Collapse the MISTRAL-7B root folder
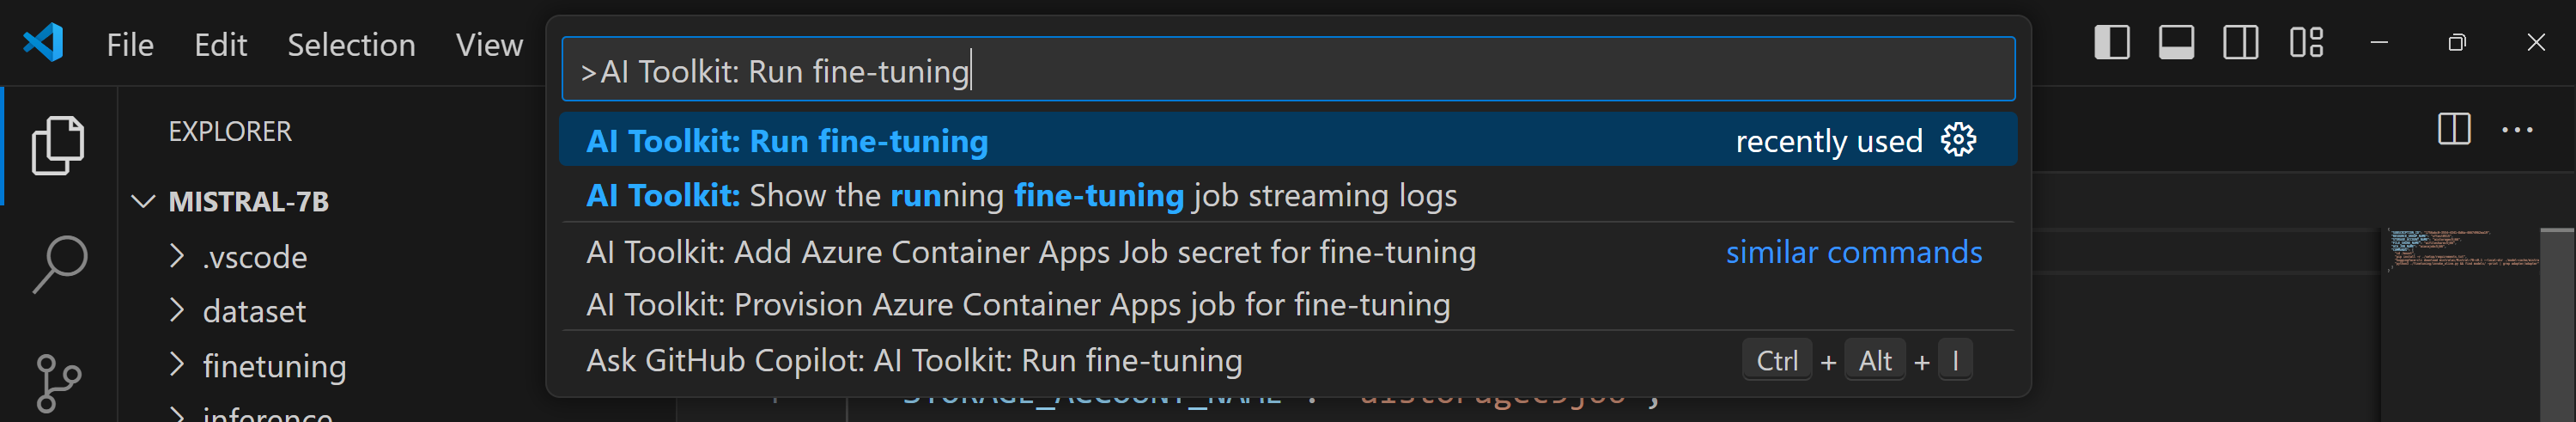Image resolution: width=2576 pixels, height=422 pixels. pyautogui.click(x=144, y=202)
